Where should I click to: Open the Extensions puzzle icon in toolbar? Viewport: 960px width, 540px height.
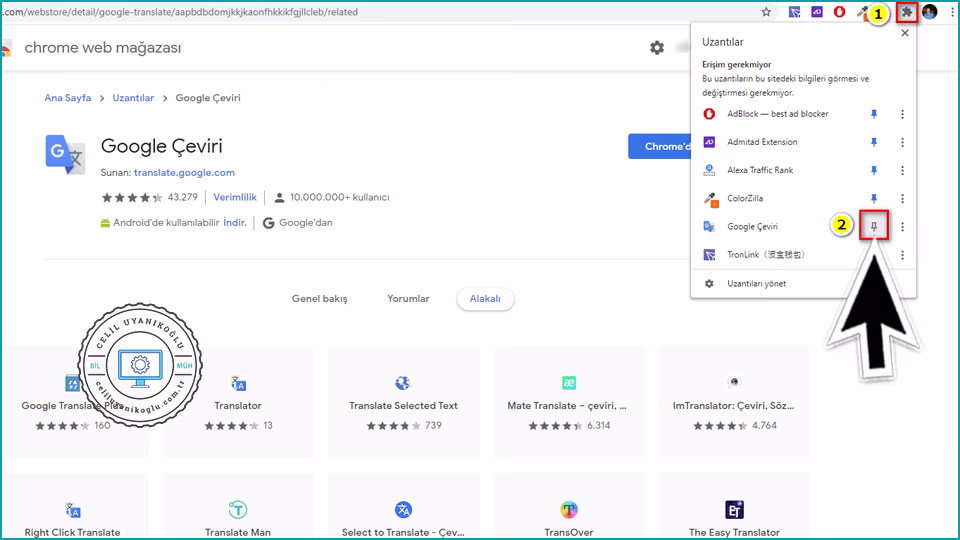click(x=907, y=12)
